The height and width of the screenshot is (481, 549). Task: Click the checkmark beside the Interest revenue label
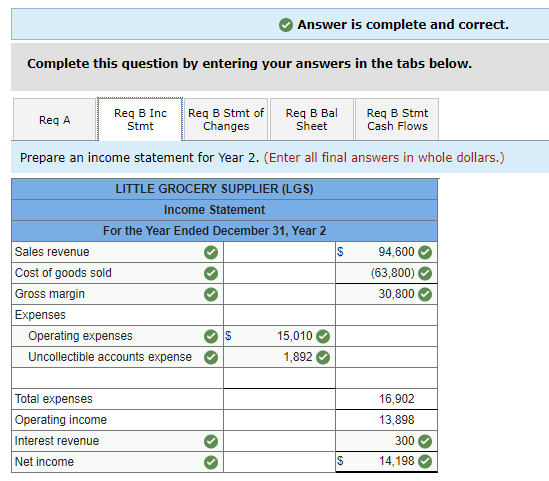tap(211, 441)
